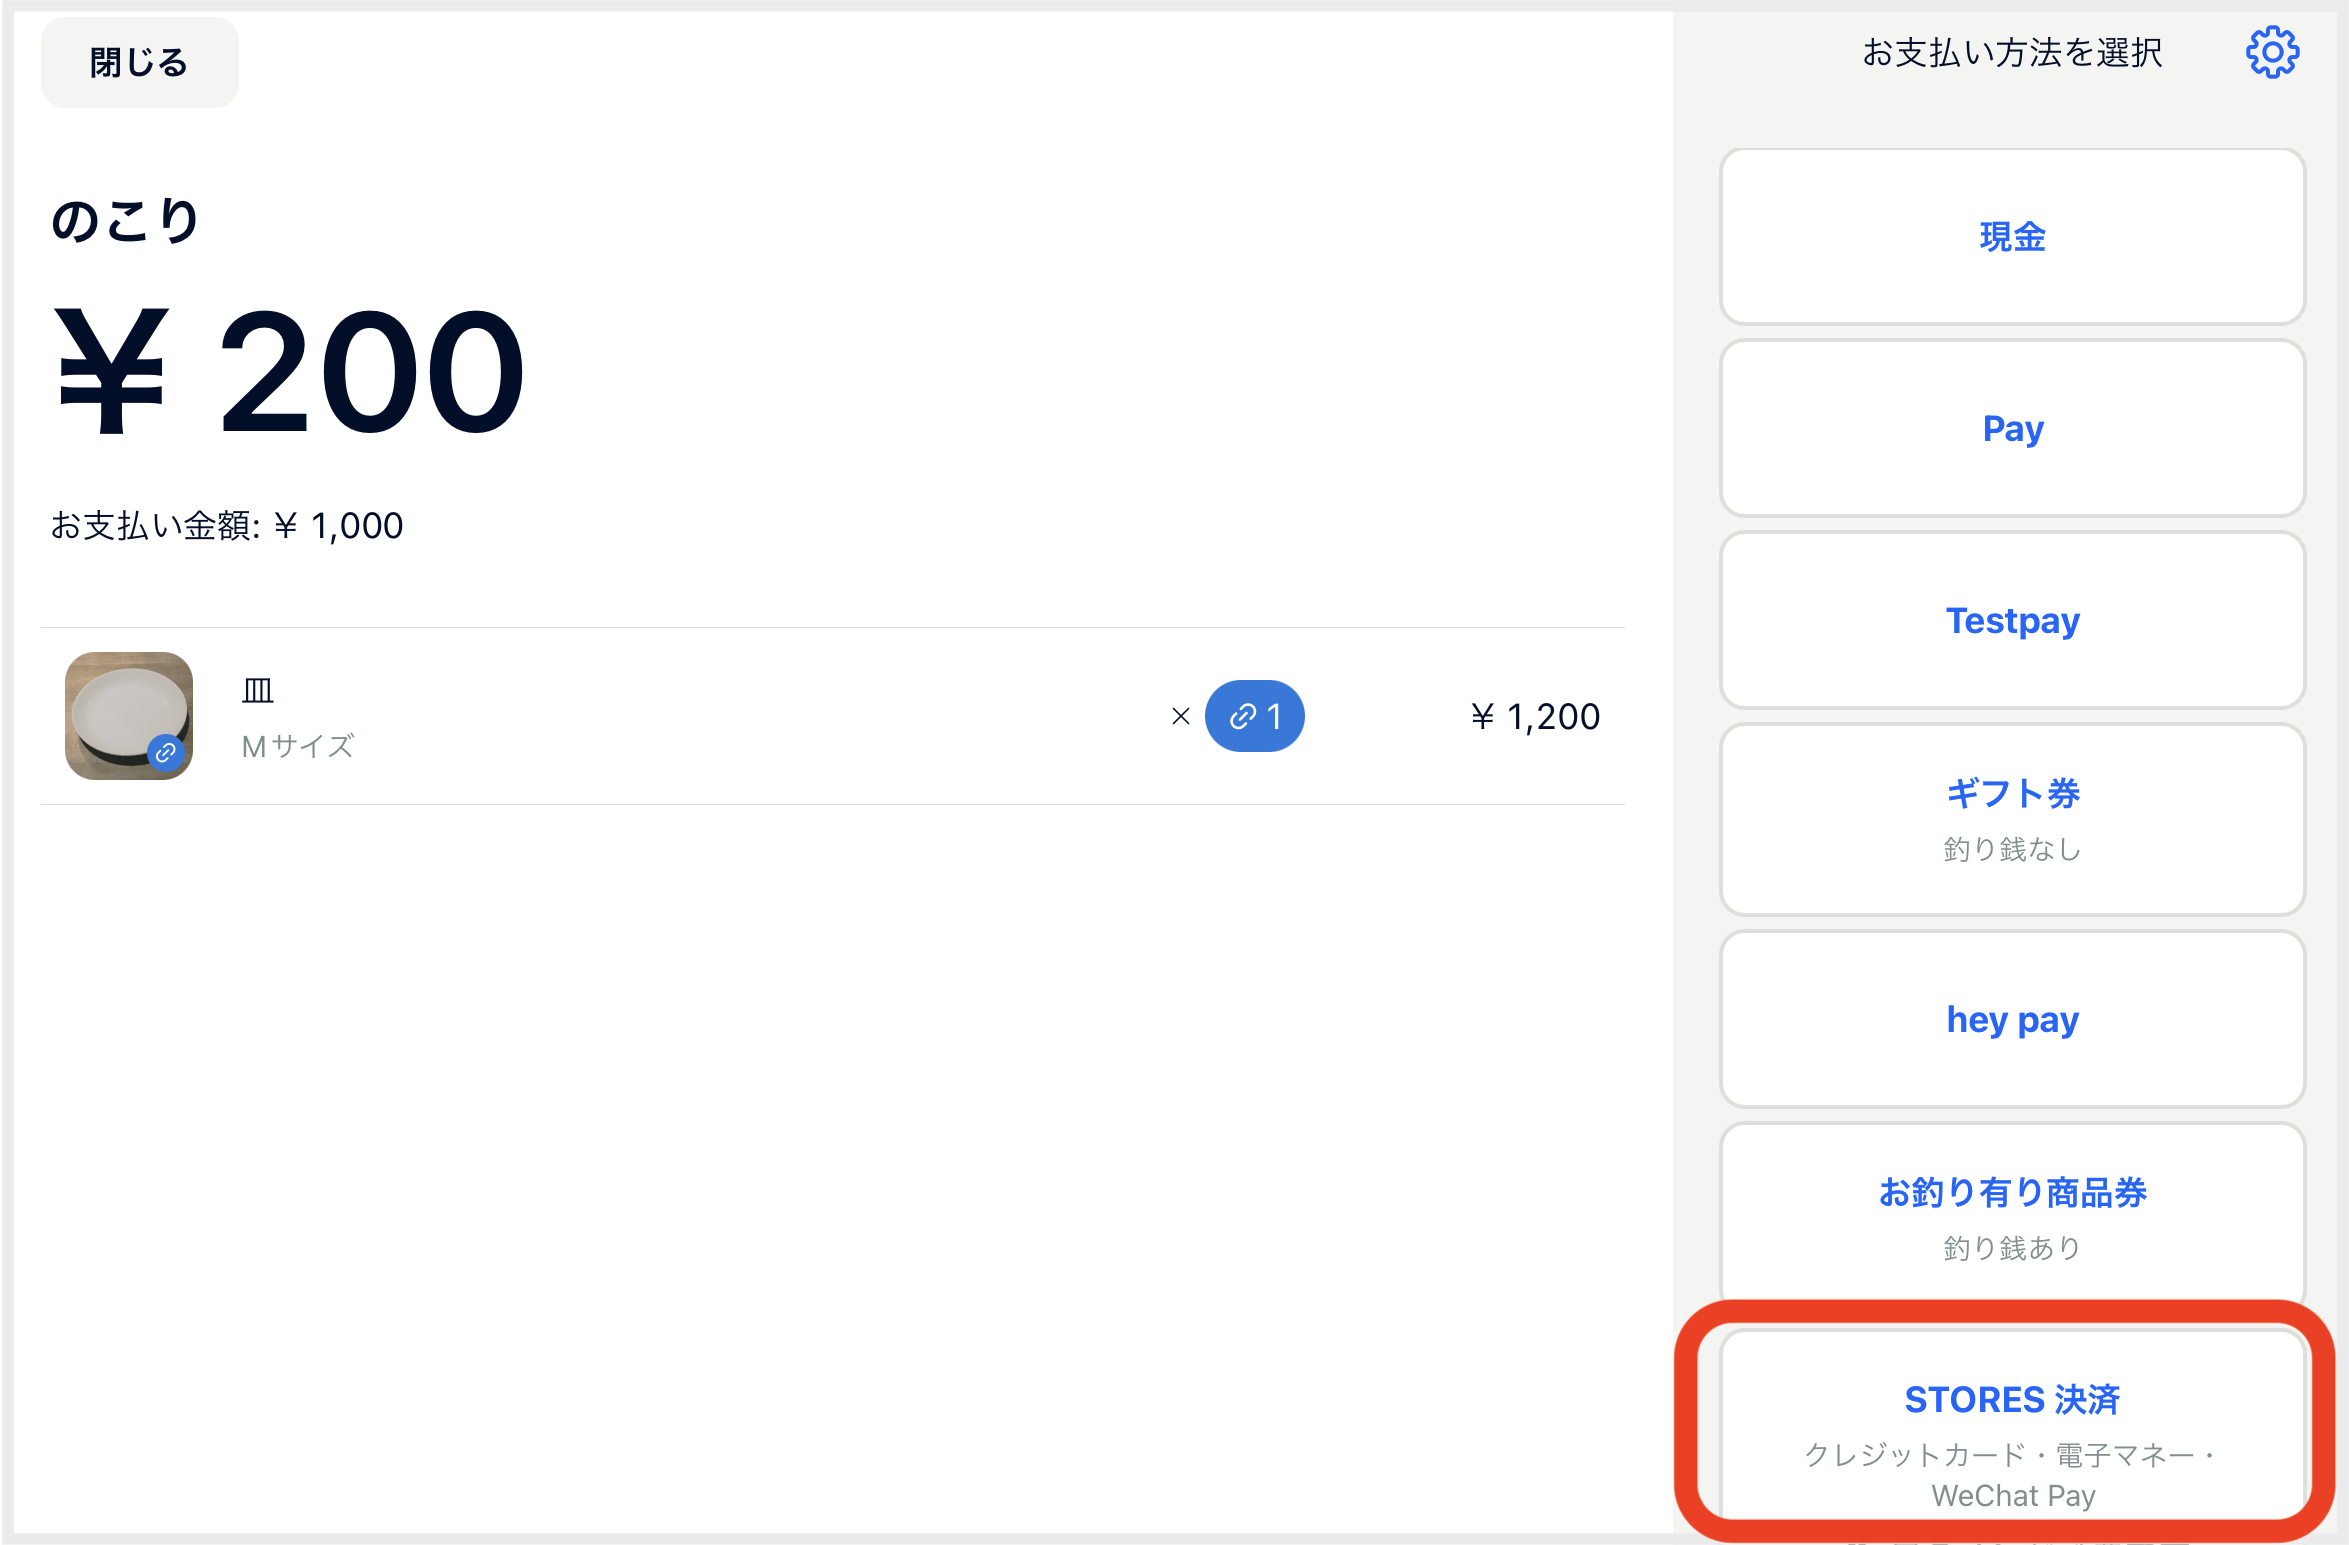
Task: Select the Testpay payment option
Action: (2012, 620)
